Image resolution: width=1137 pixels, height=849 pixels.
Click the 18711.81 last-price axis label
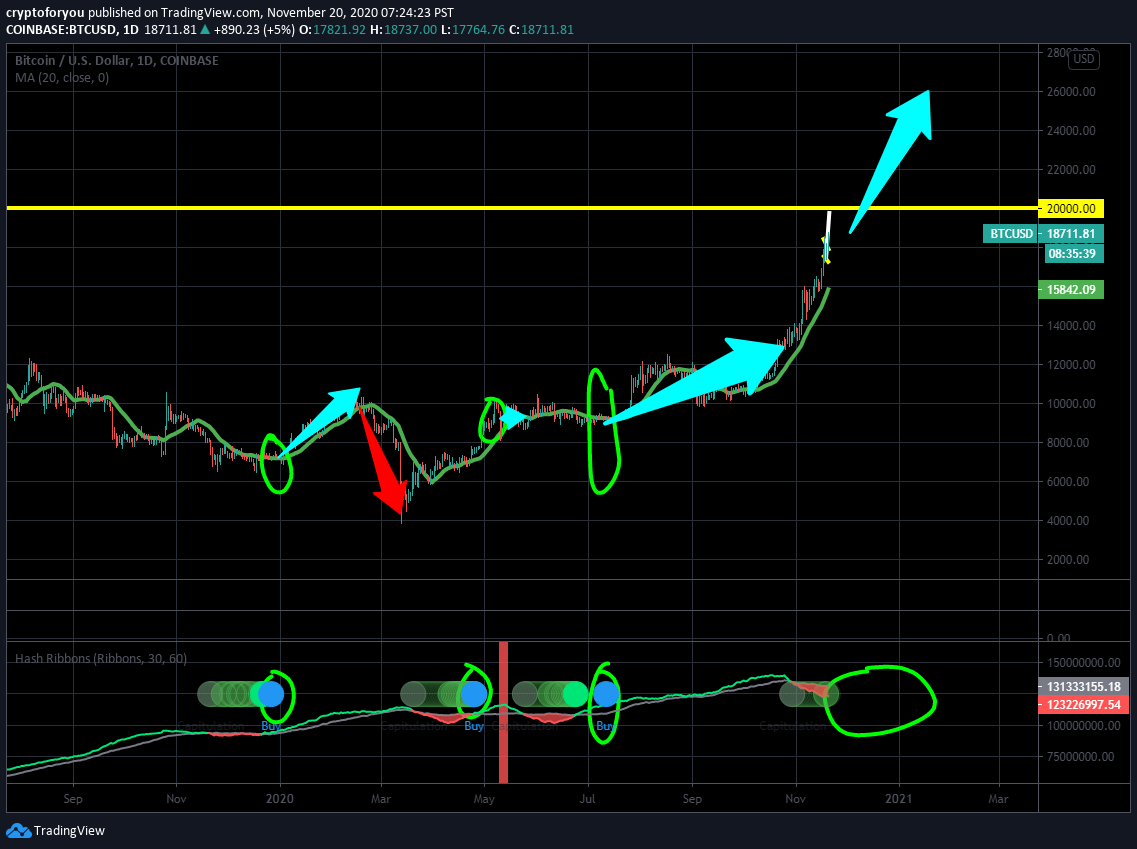tap(1071, 233)
